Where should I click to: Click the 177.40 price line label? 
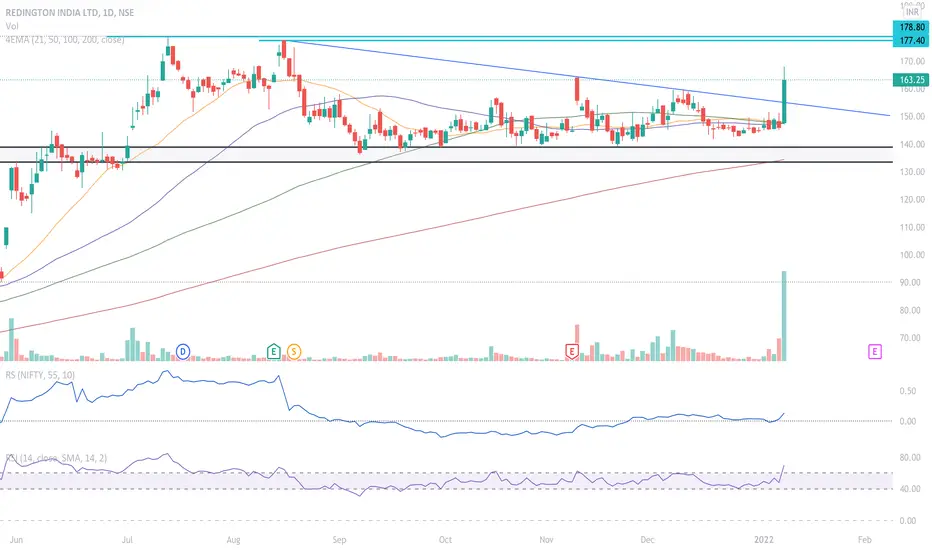click(x=911, y=40)
